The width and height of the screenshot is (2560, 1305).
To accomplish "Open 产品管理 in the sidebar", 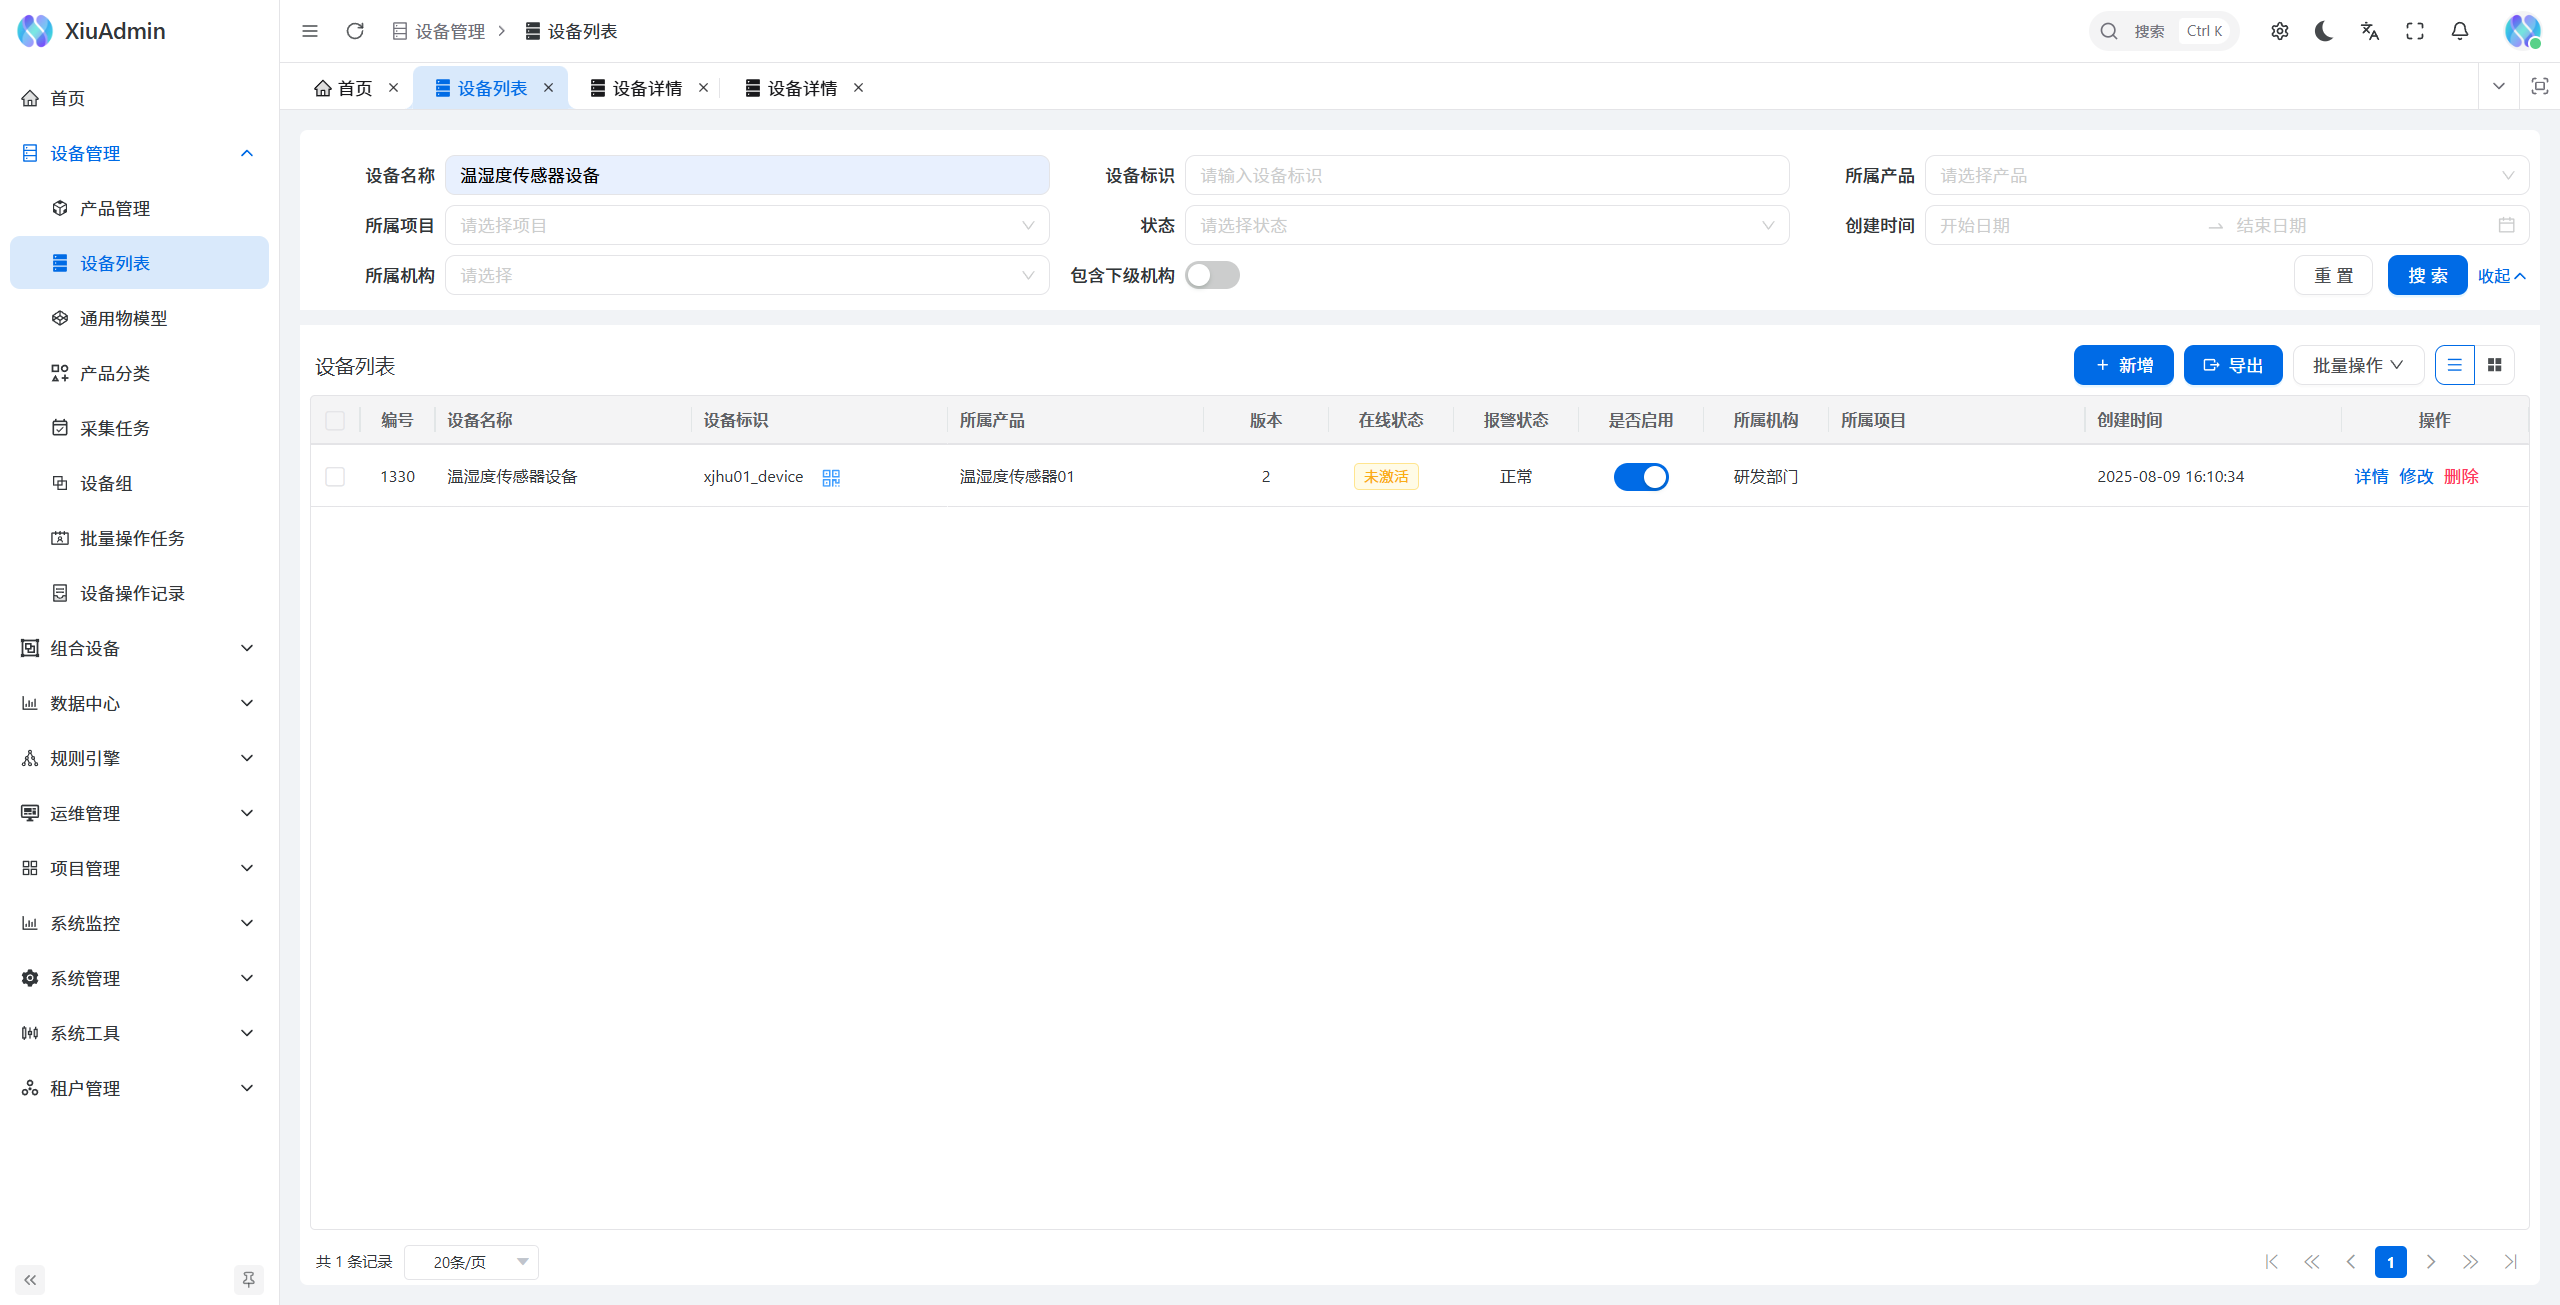I will 115,208.
